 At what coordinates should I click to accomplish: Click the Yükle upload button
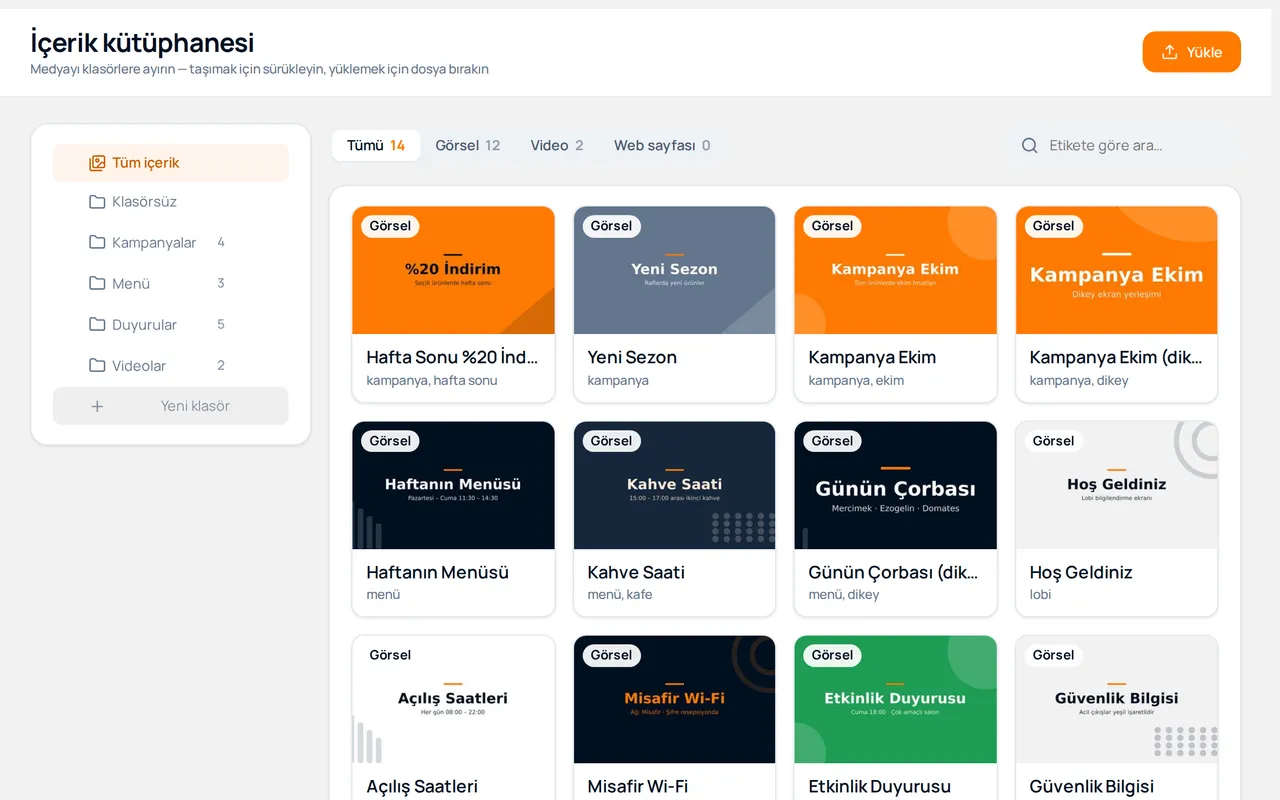coord(1192,52)
